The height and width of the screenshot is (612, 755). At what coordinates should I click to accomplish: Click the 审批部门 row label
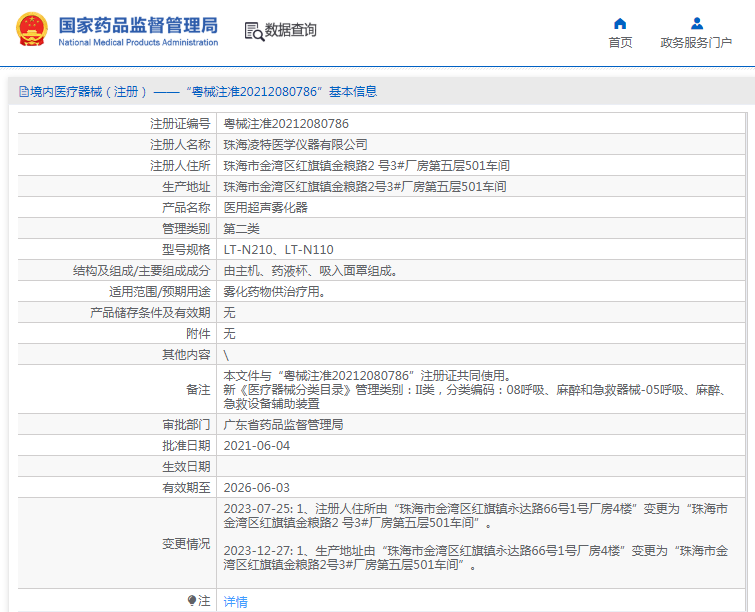(186, 425)
